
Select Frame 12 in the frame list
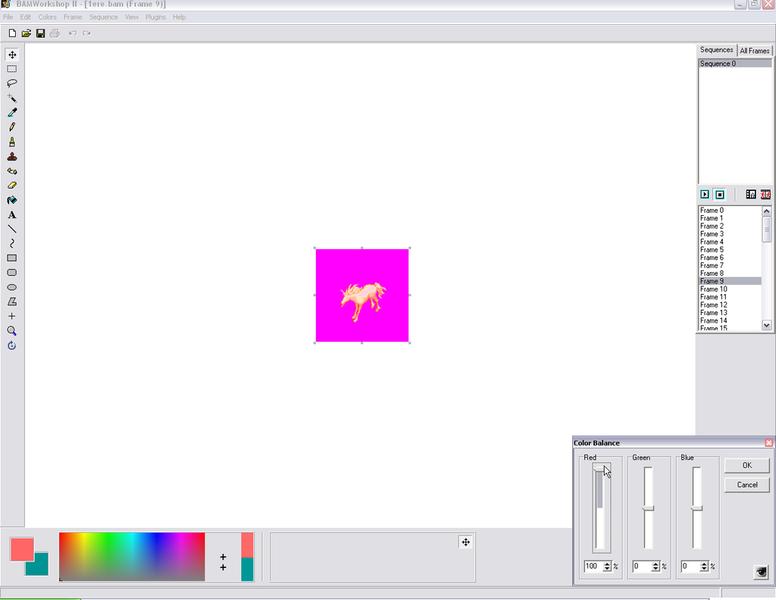point(730,304)
